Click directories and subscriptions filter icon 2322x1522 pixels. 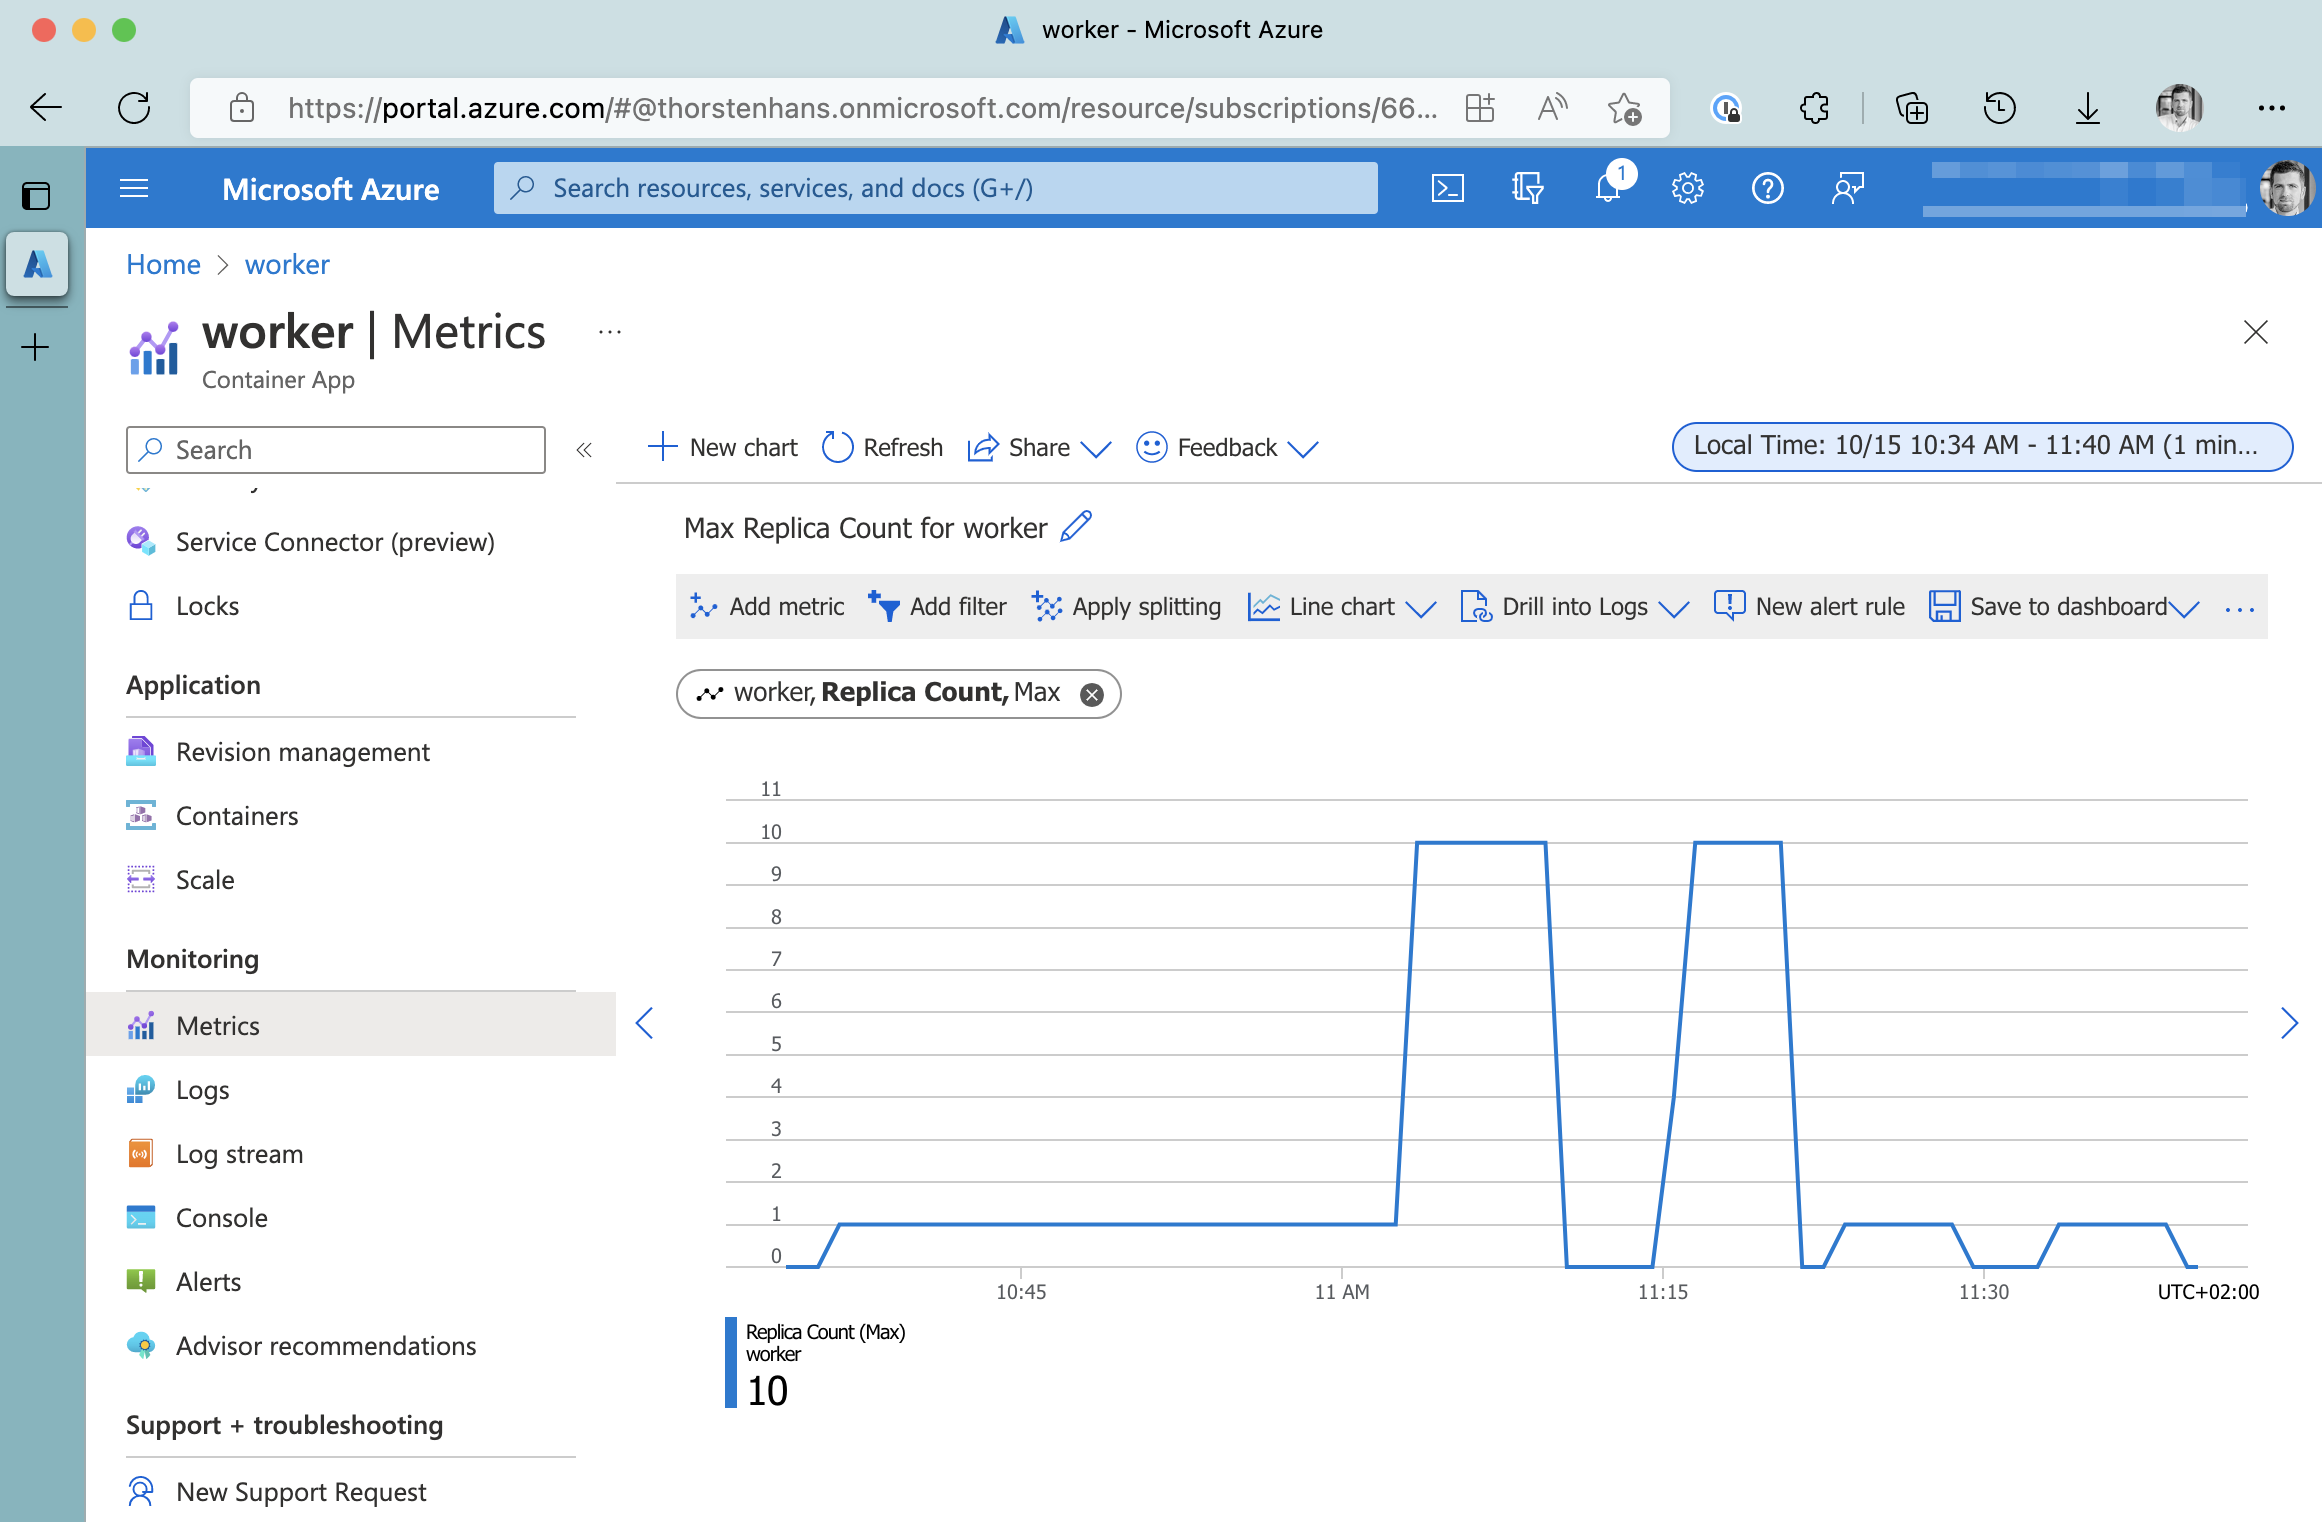(1527, 188)
